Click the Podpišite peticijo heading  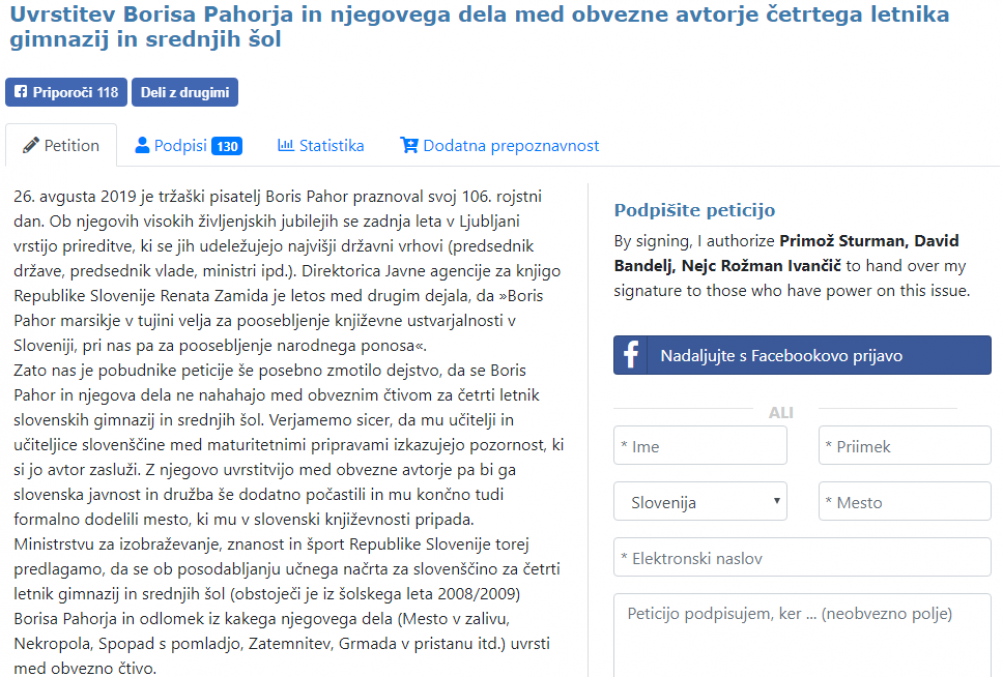pyautogui.click(x=694, y=210)
